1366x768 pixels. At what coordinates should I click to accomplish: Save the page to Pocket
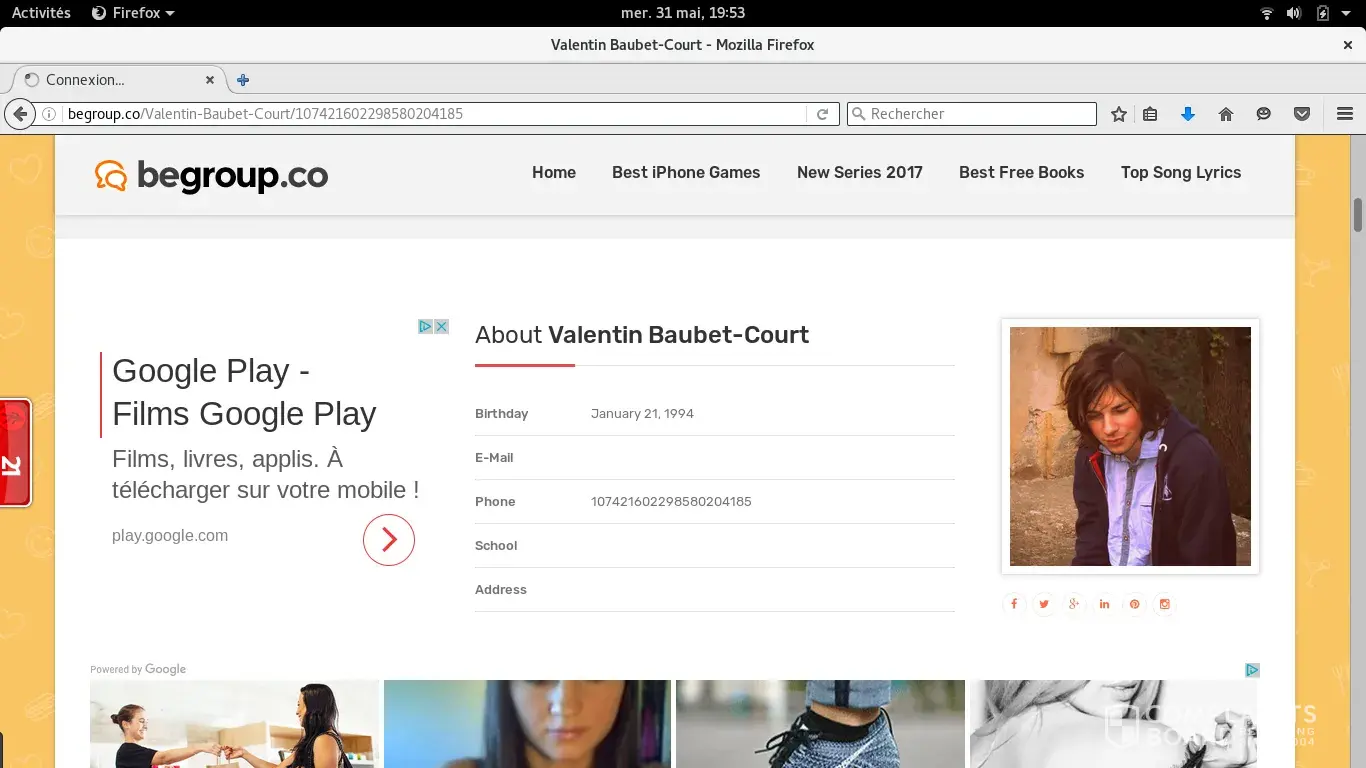(x=1302, y=114)
